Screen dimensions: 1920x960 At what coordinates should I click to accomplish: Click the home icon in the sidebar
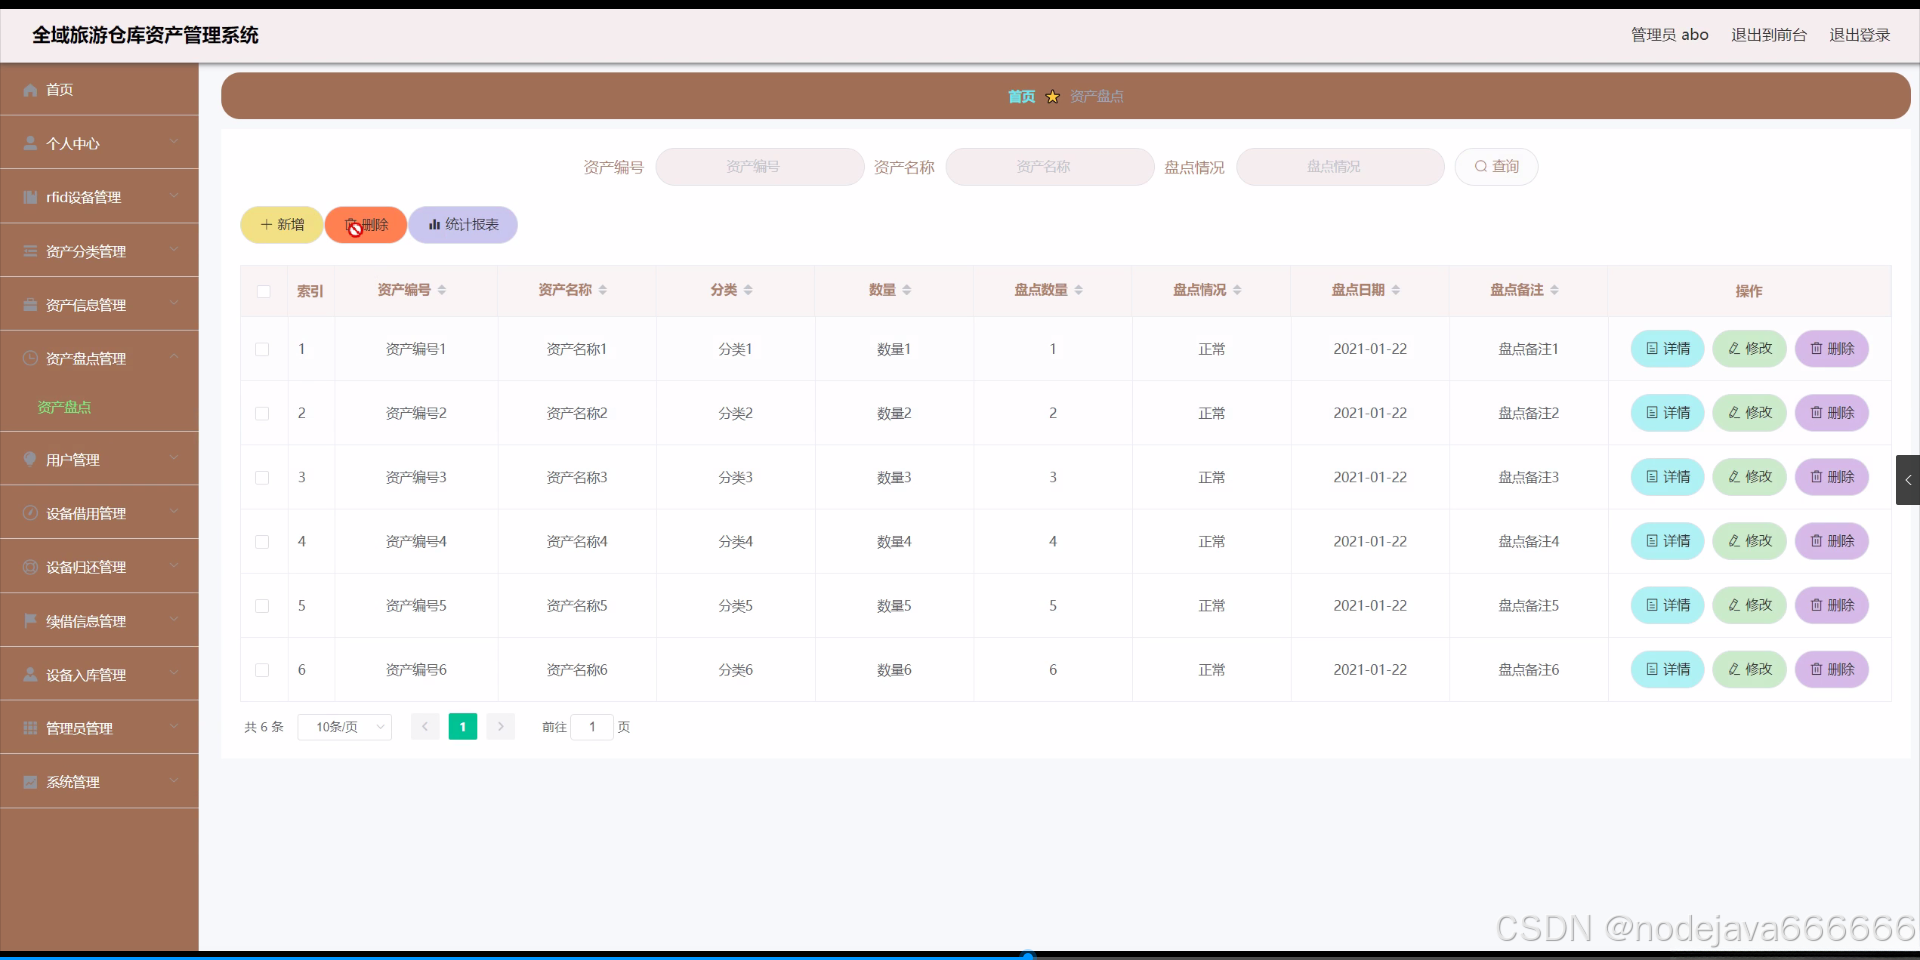point(30,90)
